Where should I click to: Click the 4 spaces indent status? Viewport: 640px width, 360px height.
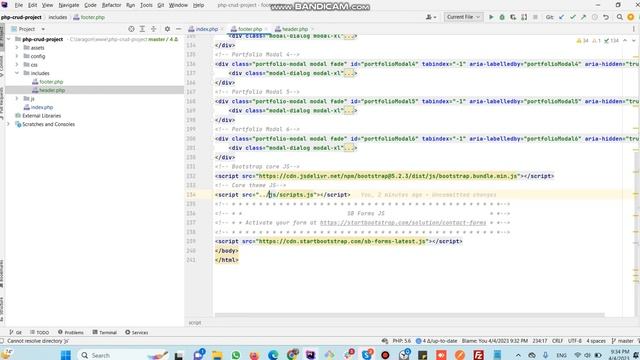(x=596, y=341)
